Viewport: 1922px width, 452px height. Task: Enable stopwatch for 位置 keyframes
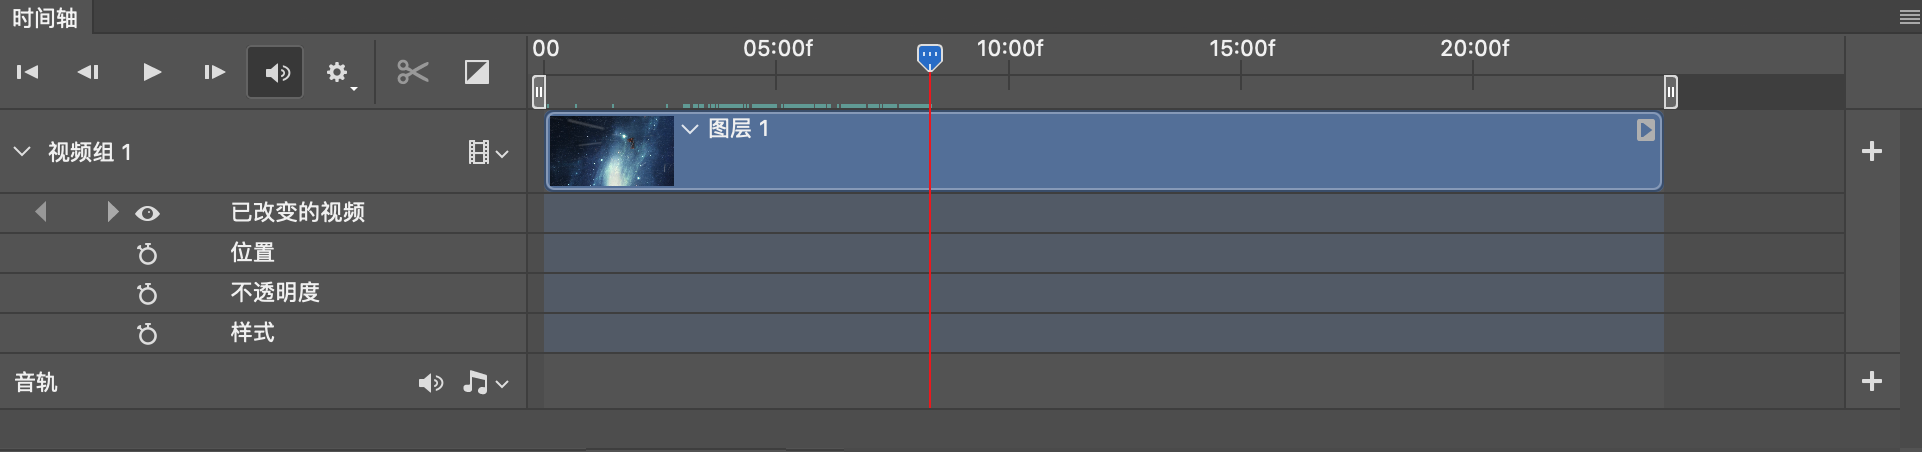[x=147, y=254]
